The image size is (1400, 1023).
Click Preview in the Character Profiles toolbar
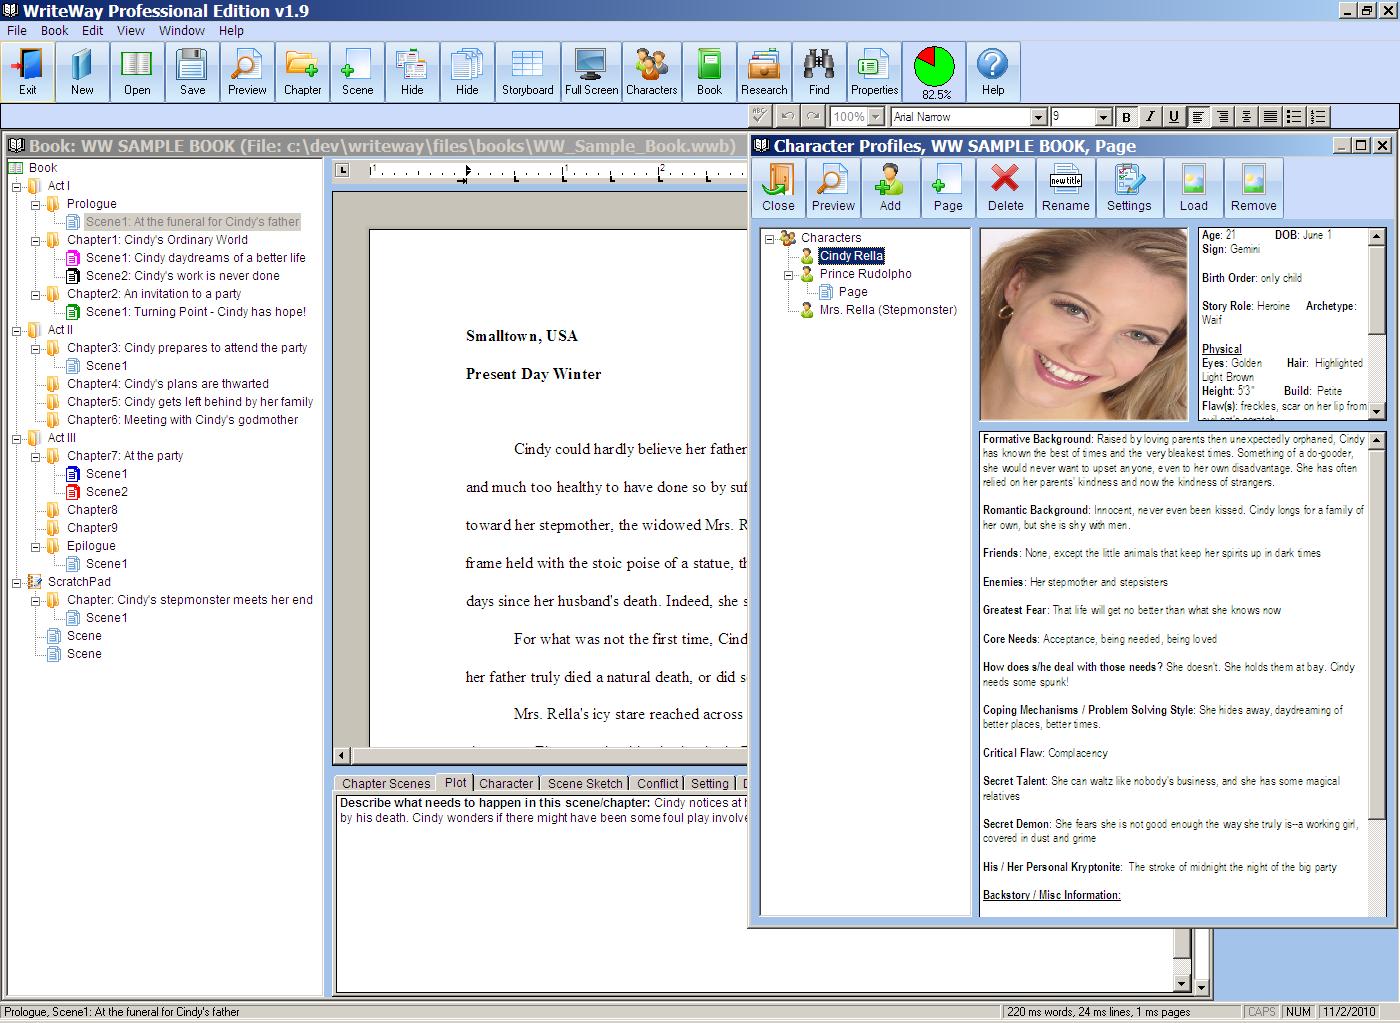[833, 188]
